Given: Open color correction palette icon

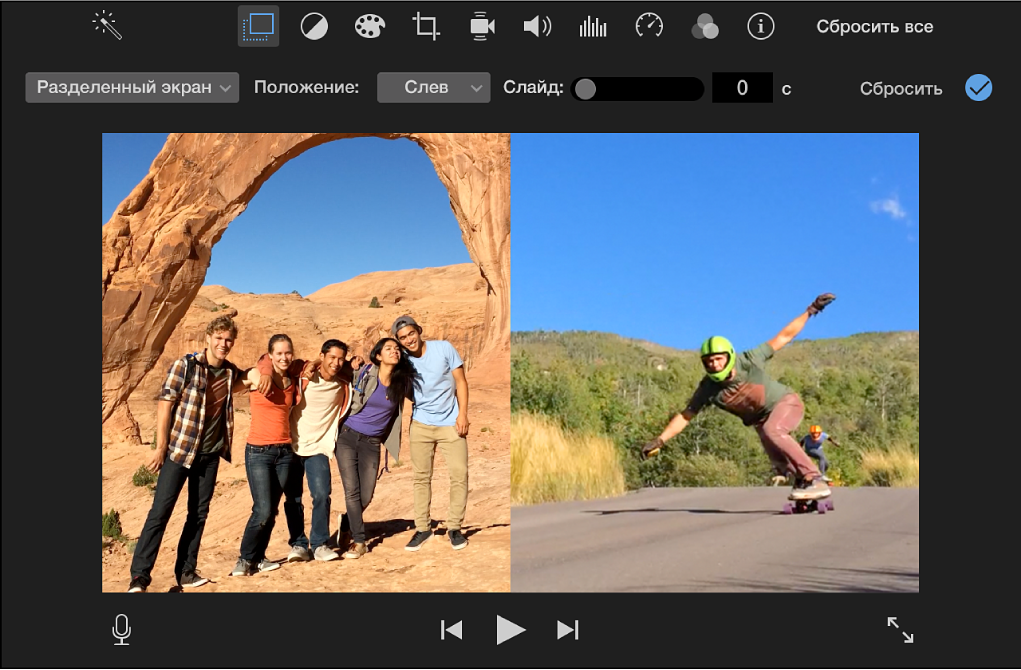Looking at the screenshot, I should click(370, 27).
